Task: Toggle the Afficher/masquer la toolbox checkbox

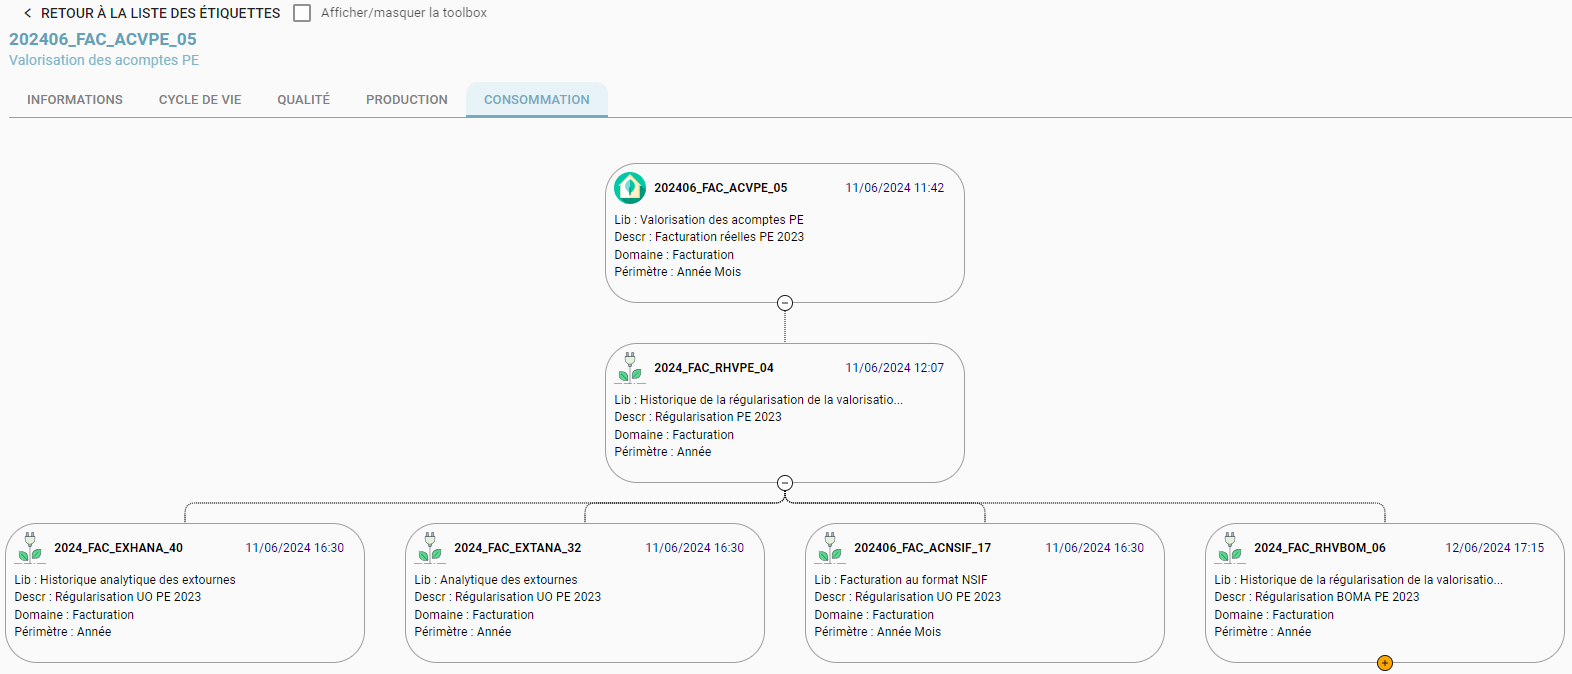Action: (302, 13)
